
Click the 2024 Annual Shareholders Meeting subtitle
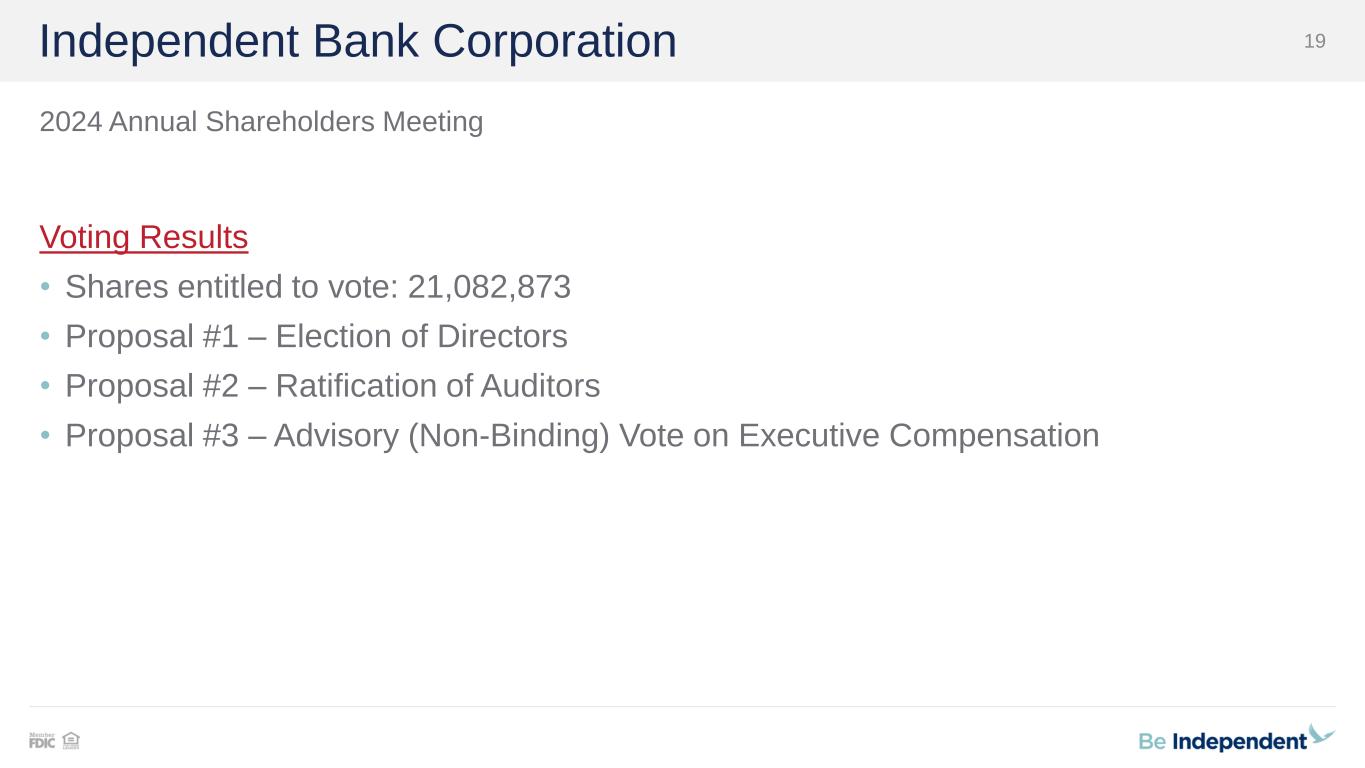click(261, 122)
